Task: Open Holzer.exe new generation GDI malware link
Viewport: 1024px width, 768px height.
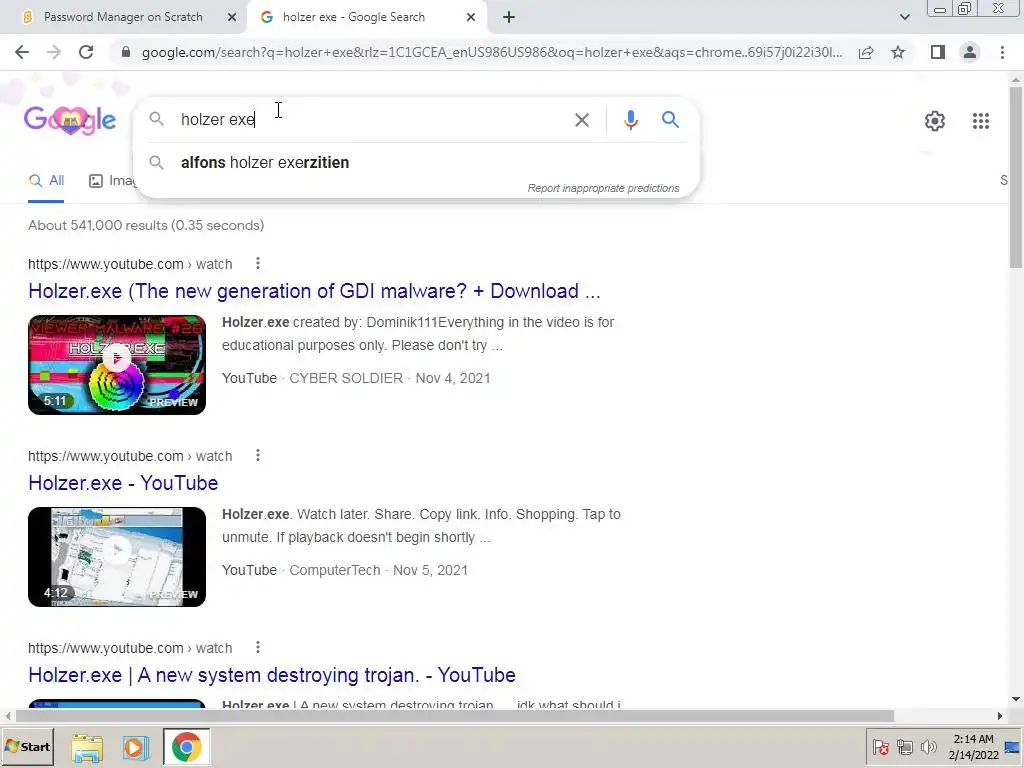Action: [x=314, y=291]
